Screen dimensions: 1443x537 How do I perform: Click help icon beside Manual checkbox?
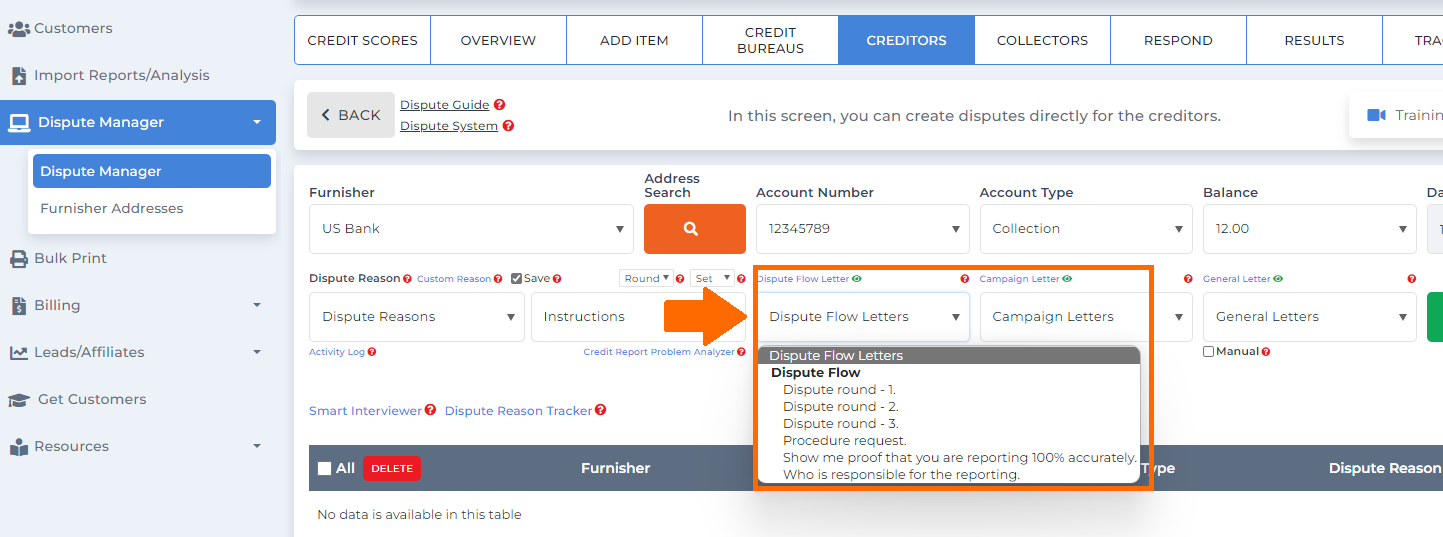coord(1266,352)
